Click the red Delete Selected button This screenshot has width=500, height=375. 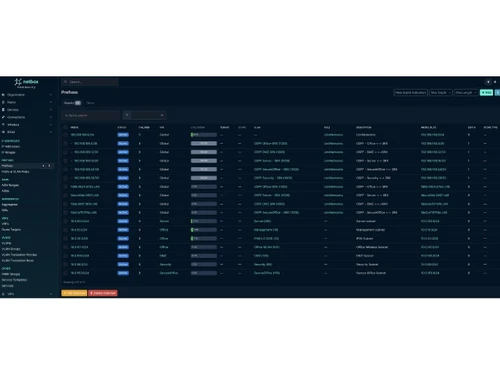coord(103,293)
